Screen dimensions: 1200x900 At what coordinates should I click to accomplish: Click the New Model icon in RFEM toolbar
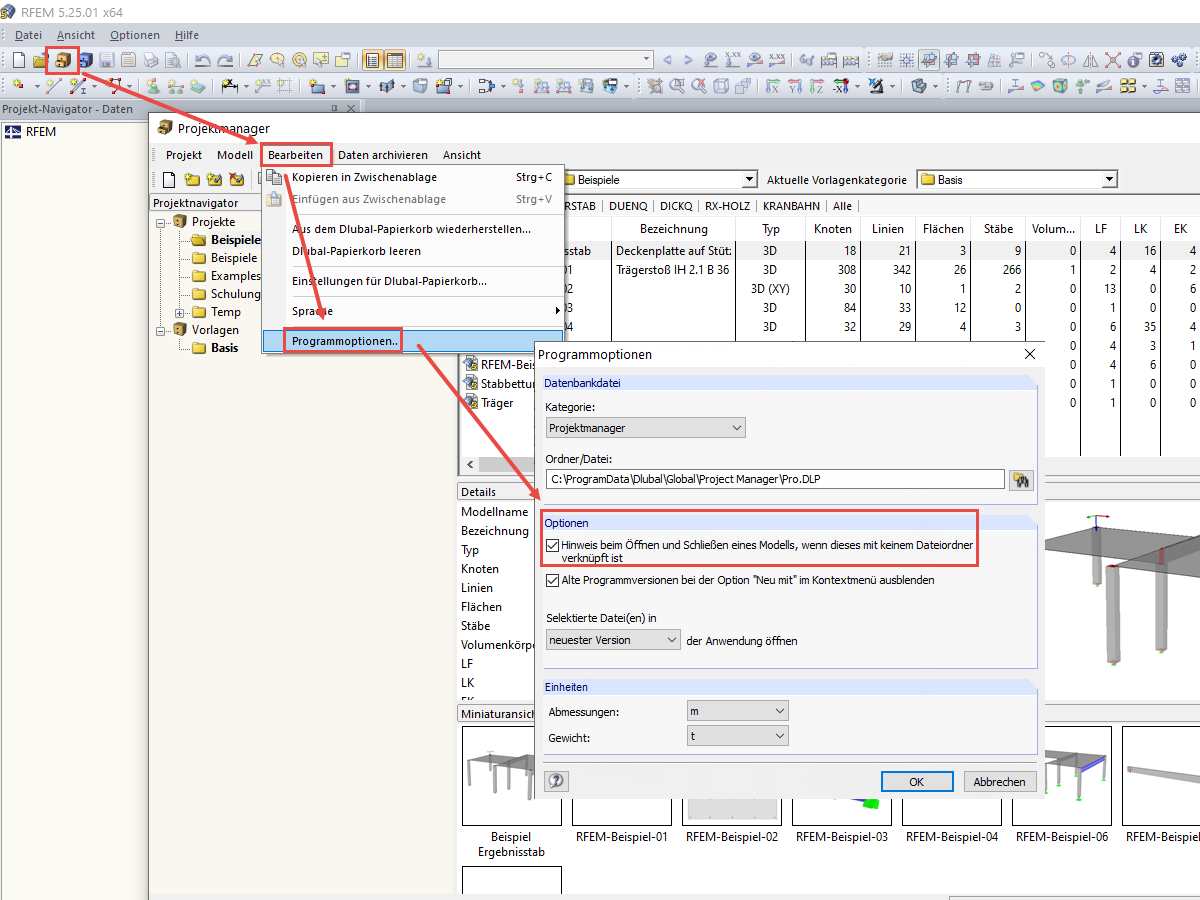click(19, 60)
